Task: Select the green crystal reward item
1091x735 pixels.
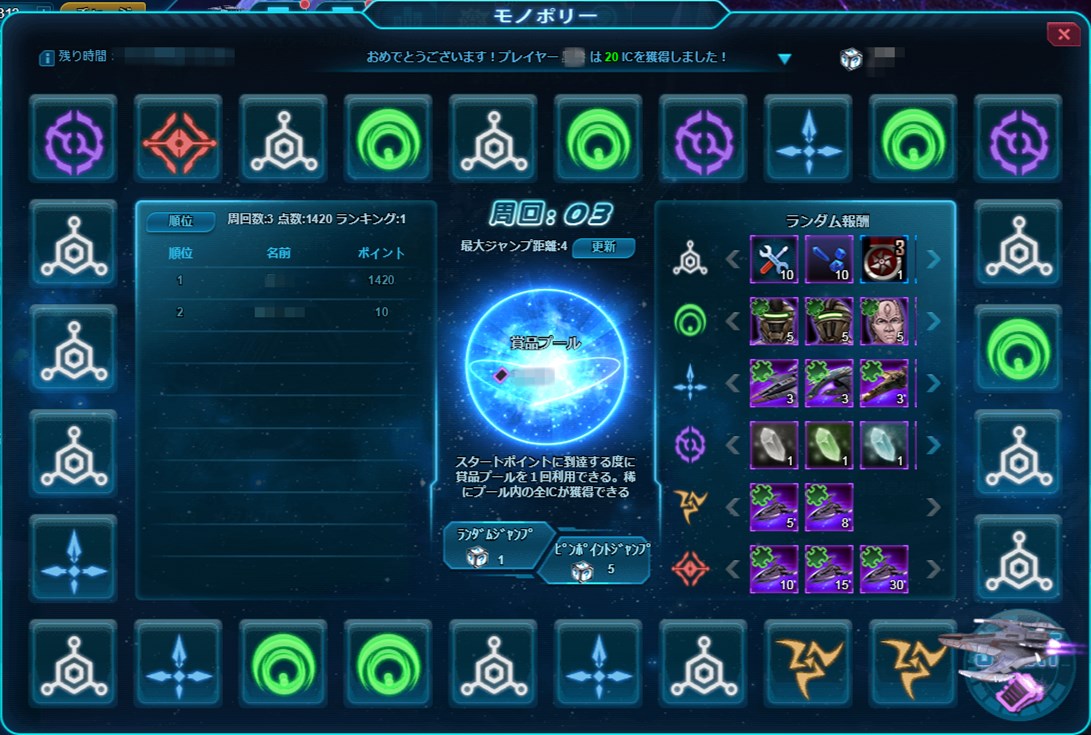Action: [x=829, y=445]
